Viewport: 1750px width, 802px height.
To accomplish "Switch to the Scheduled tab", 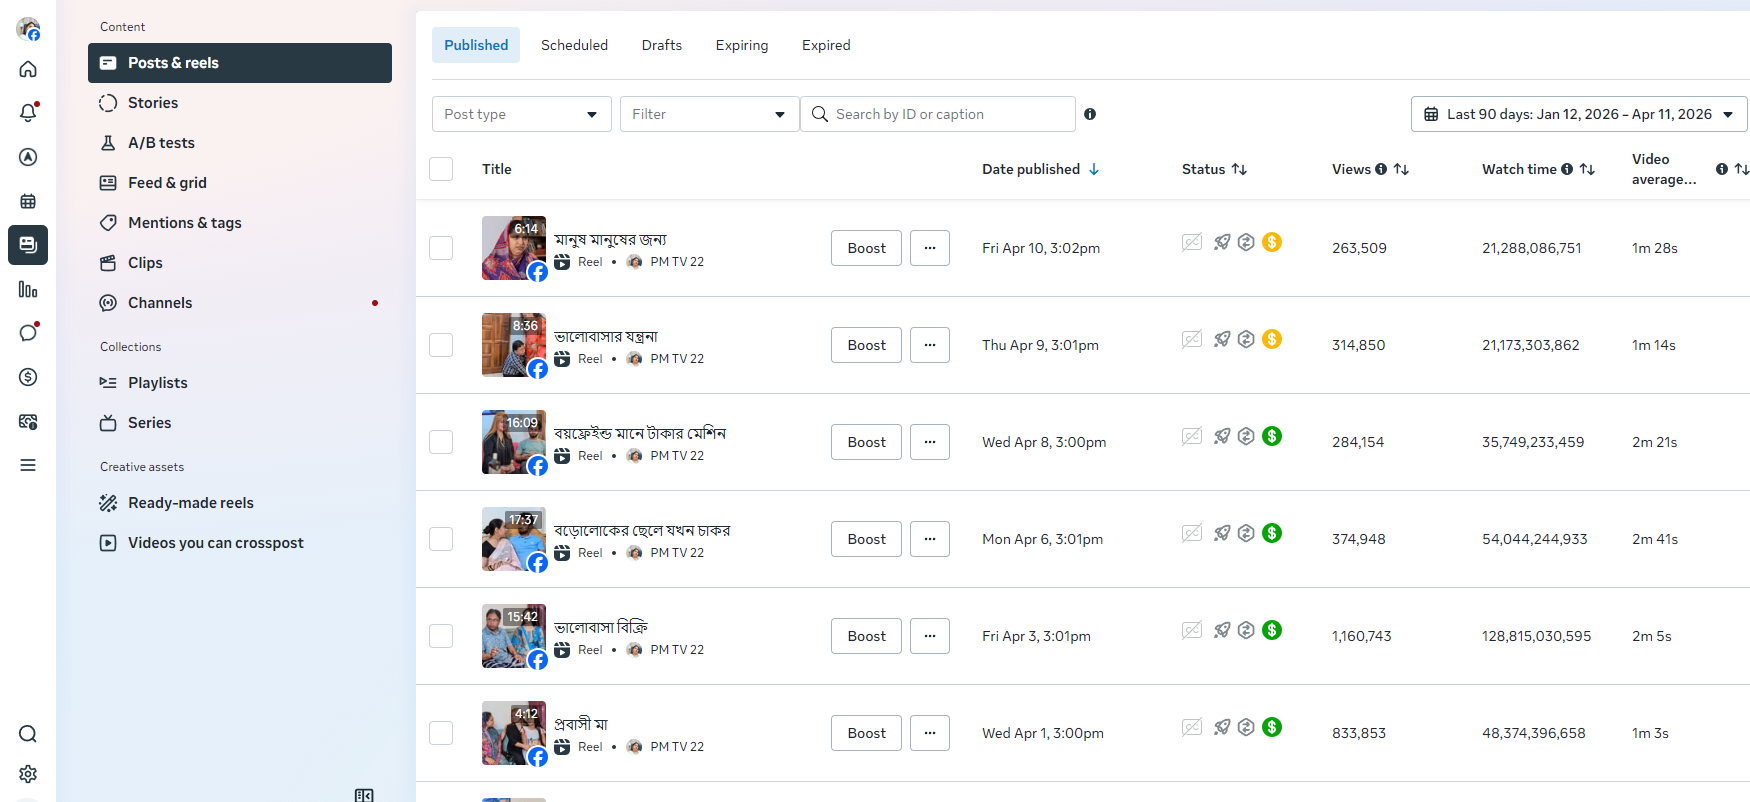I will tap(574, 45).
